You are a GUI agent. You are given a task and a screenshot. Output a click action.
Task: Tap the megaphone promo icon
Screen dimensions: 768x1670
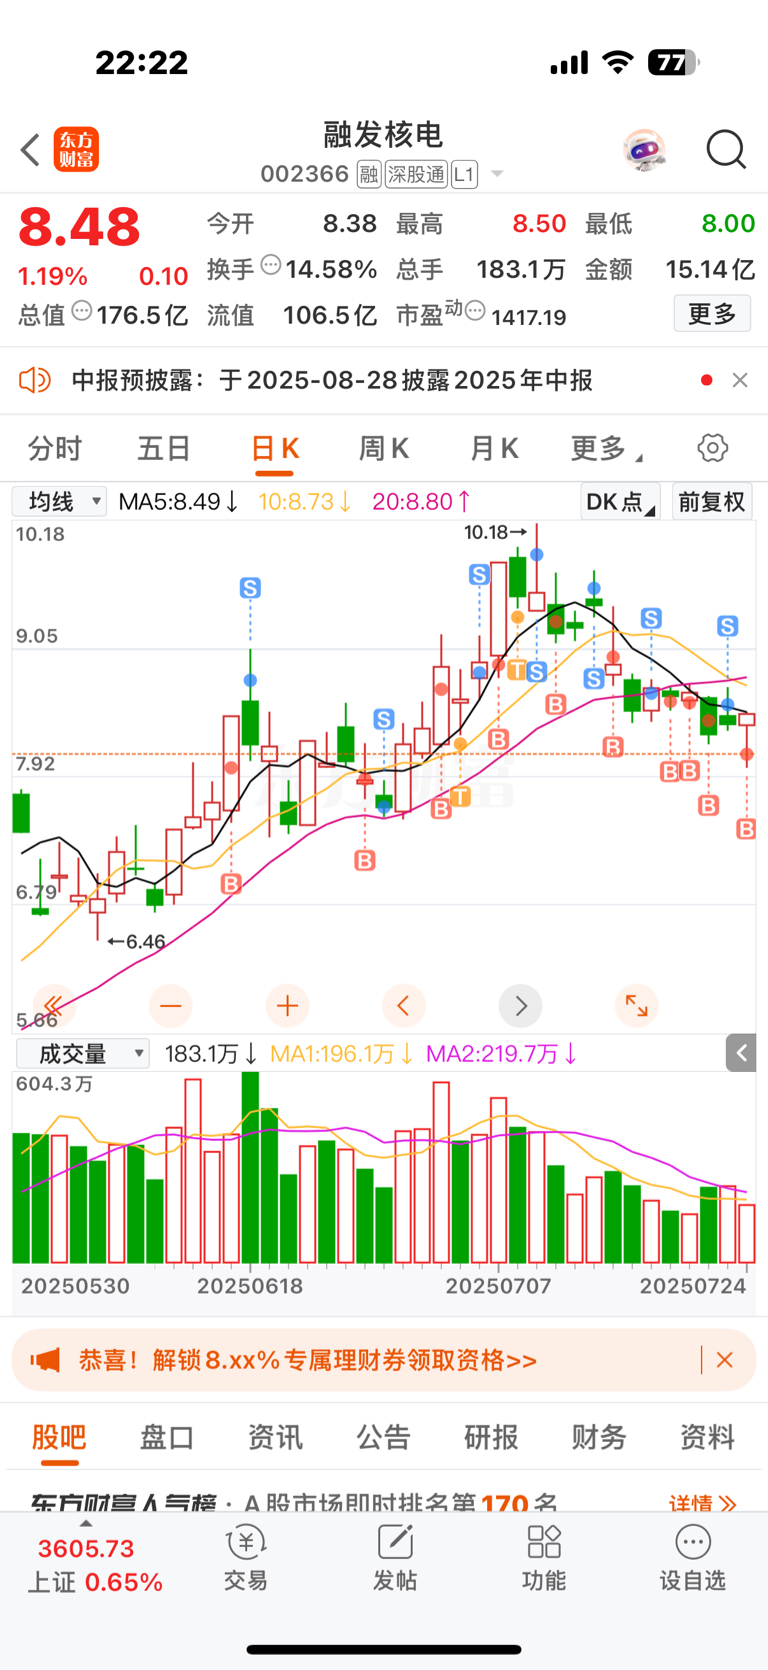45,1360
